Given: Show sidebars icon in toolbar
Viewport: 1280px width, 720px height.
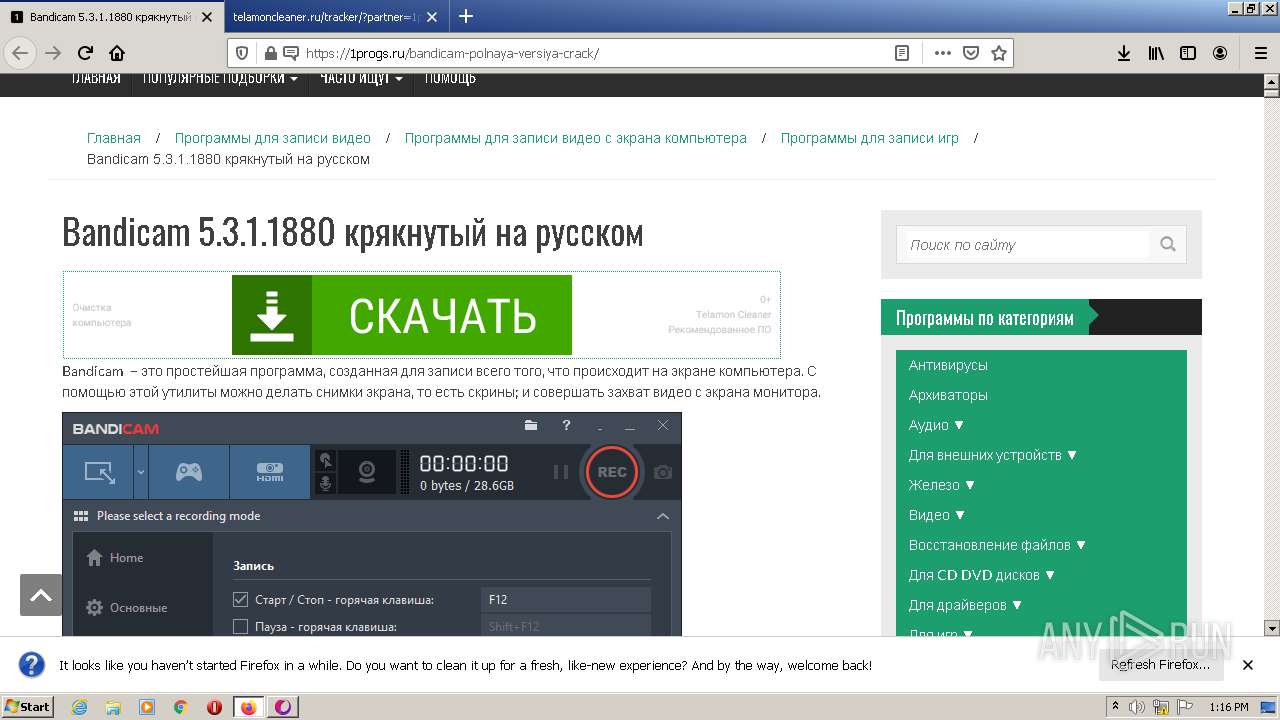Looking at the screenshot, I should pyautogui.click(x=1188, y=53).
